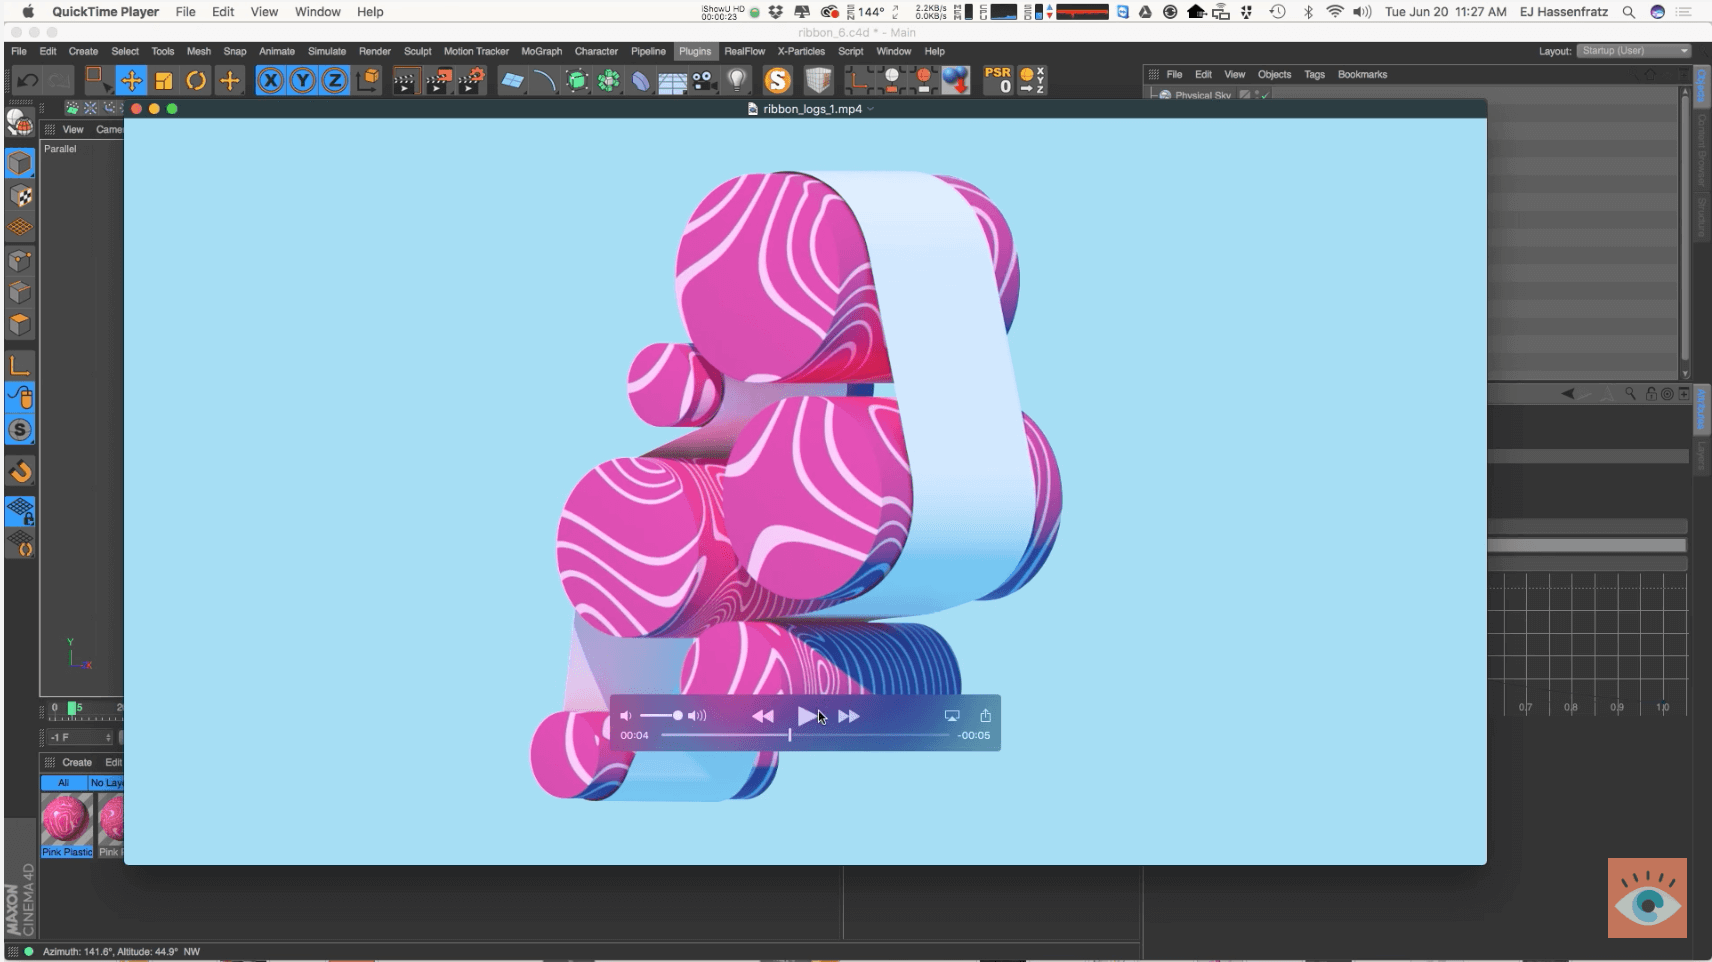Disable the X axis lock
This screenshot has height=962, width=1712.
tap(271, 80)
